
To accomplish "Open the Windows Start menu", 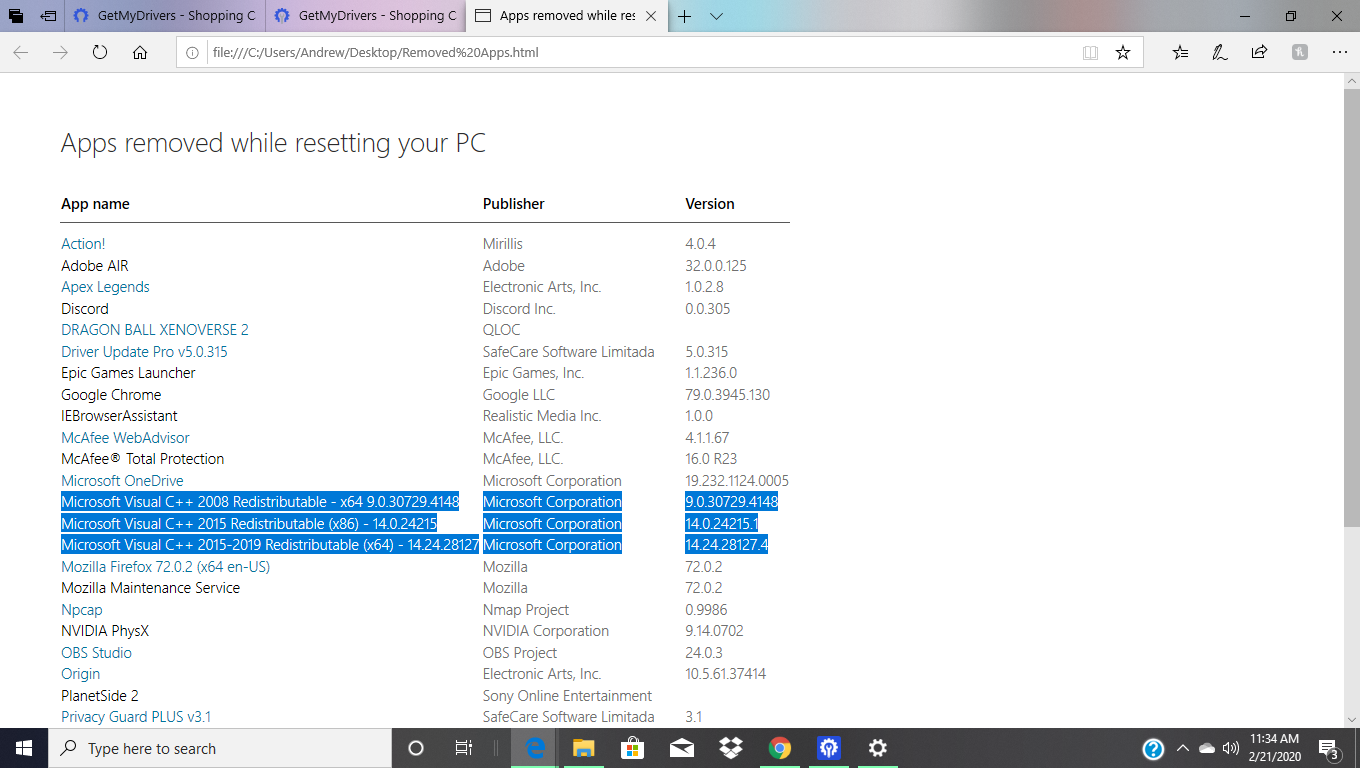I will [24, 748].
